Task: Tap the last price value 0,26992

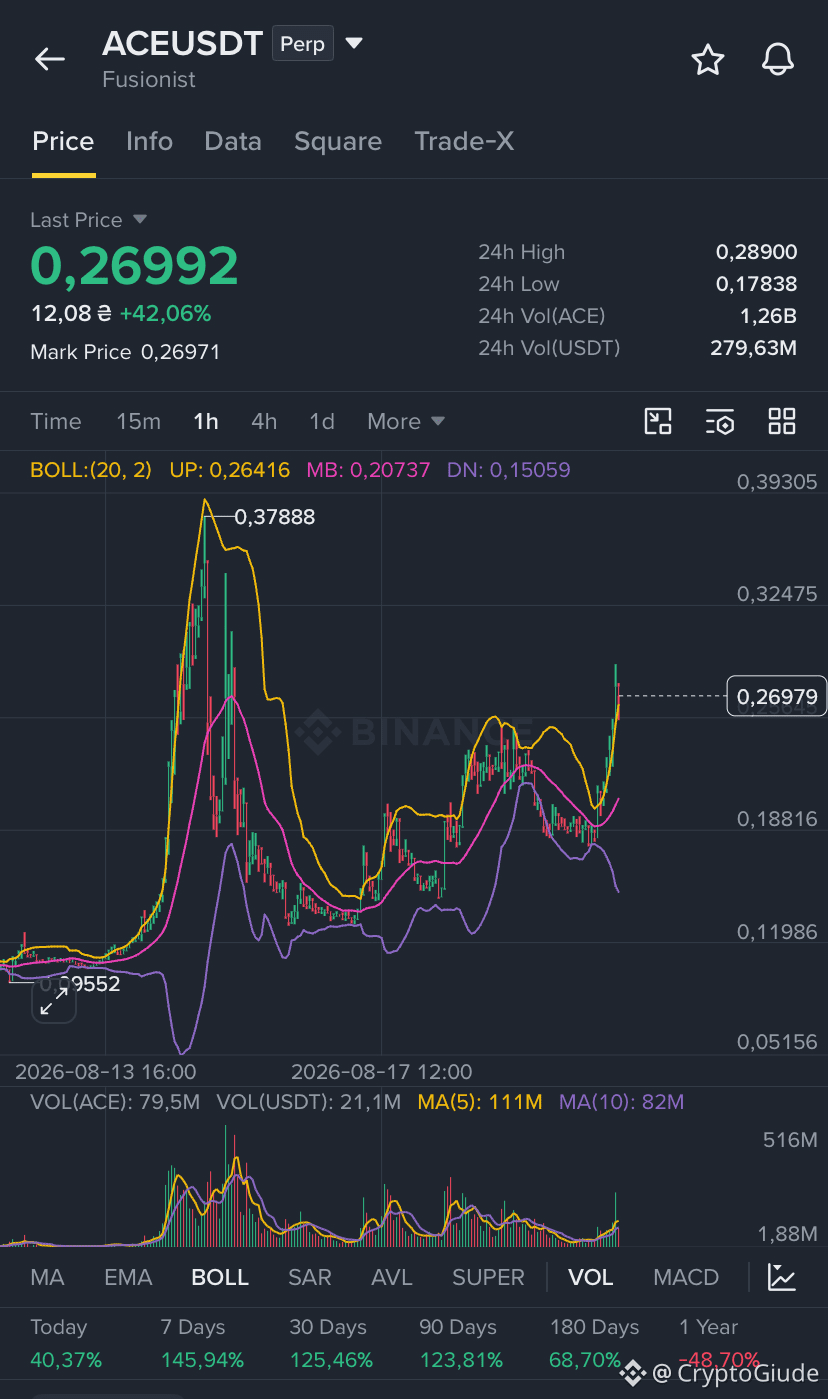Action: tap(134, 266)
